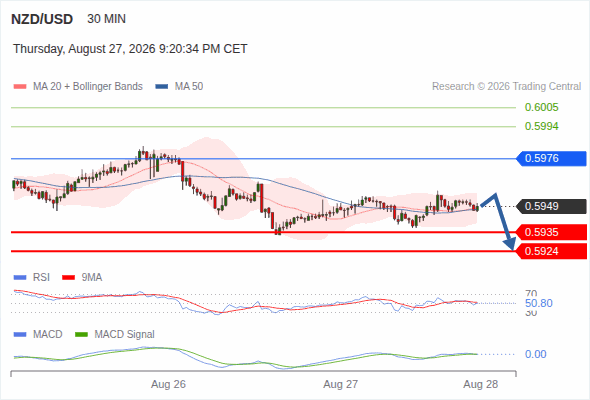590x400 pixels.
Task: Click the Aug 28 date axis label
Action: click(481, 384)
